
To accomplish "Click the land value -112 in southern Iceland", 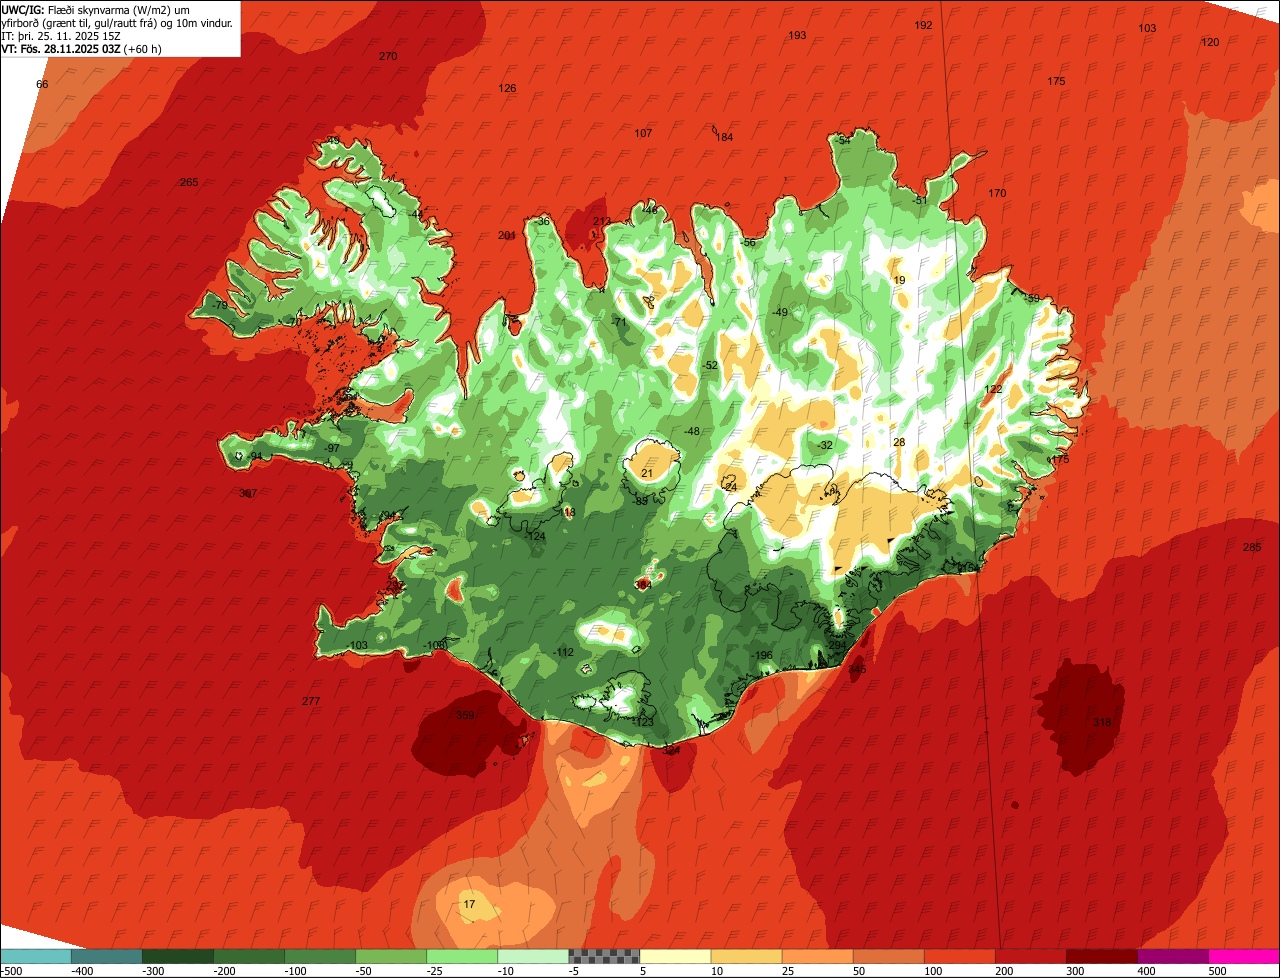I will (563, 652).
